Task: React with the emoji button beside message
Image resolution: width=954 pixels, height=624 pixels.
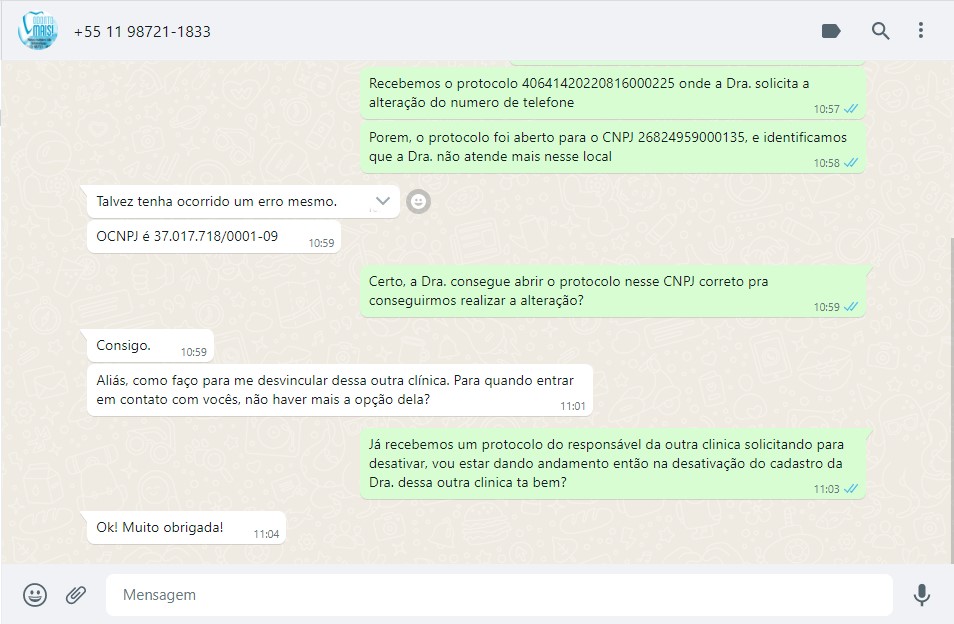Action: [x=419, y=201]
